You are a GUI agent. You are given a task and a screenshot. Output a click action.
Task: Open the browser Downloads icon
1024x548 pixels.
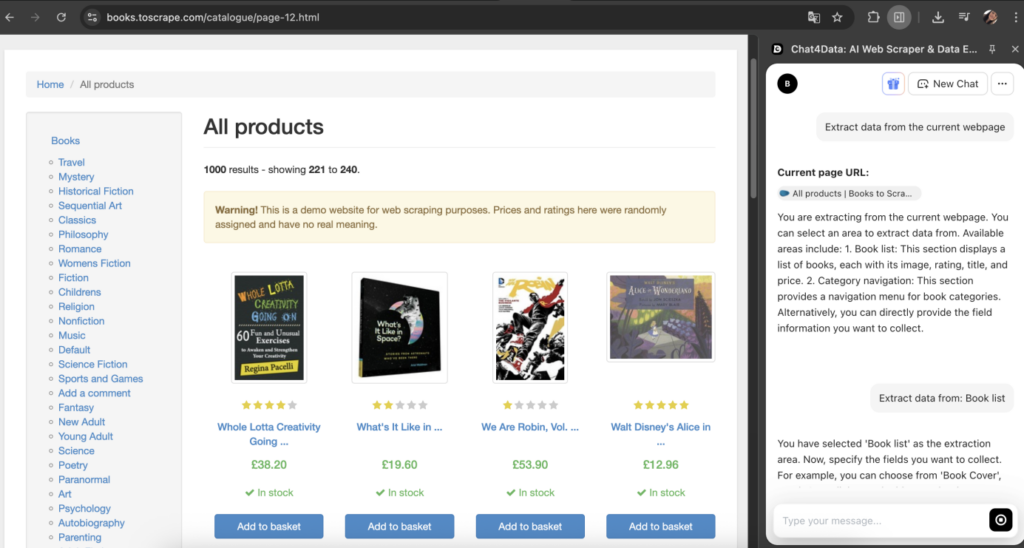pyautogui.click(x=938, y=17)
